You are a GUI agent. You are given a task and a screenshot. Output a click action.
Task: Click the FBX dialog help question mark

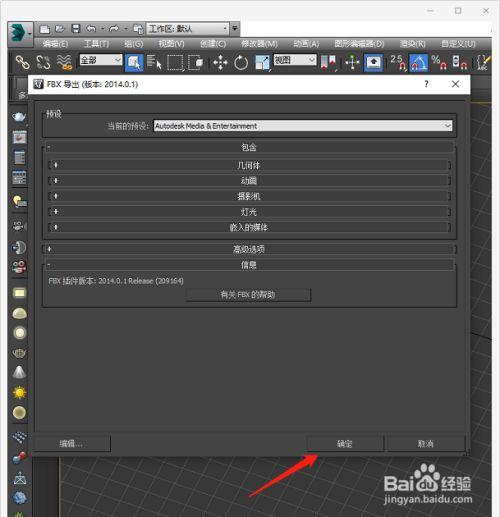pos(426,84)
